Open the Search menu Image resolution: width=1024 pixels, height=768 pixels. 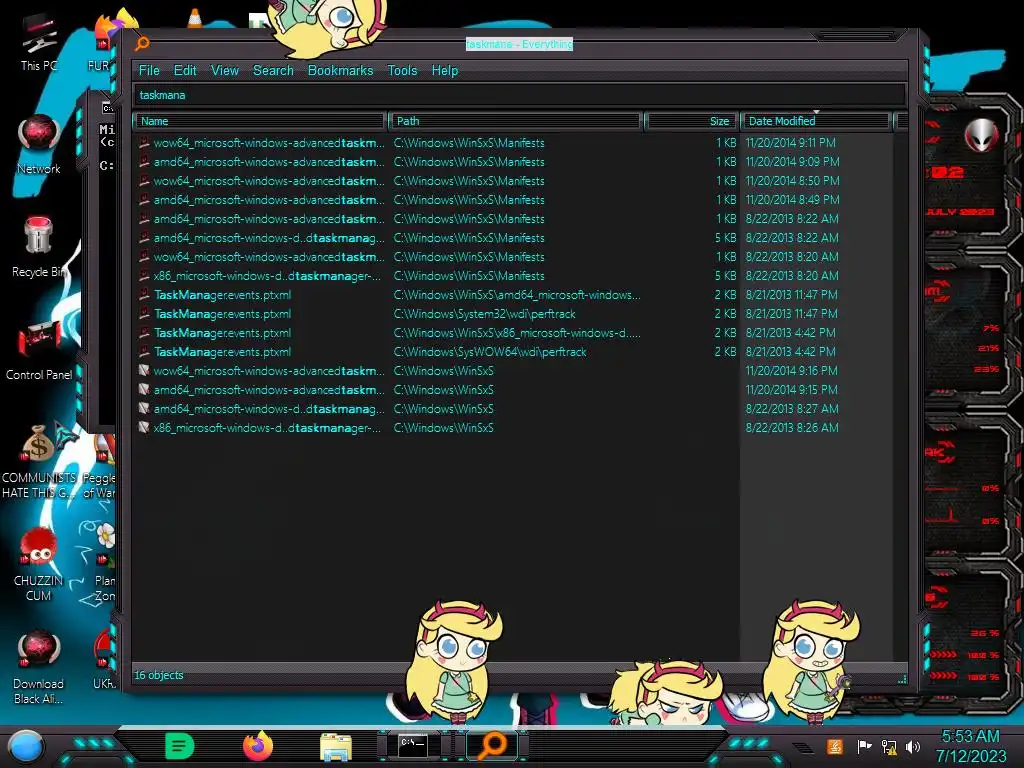tap(273, 71)
